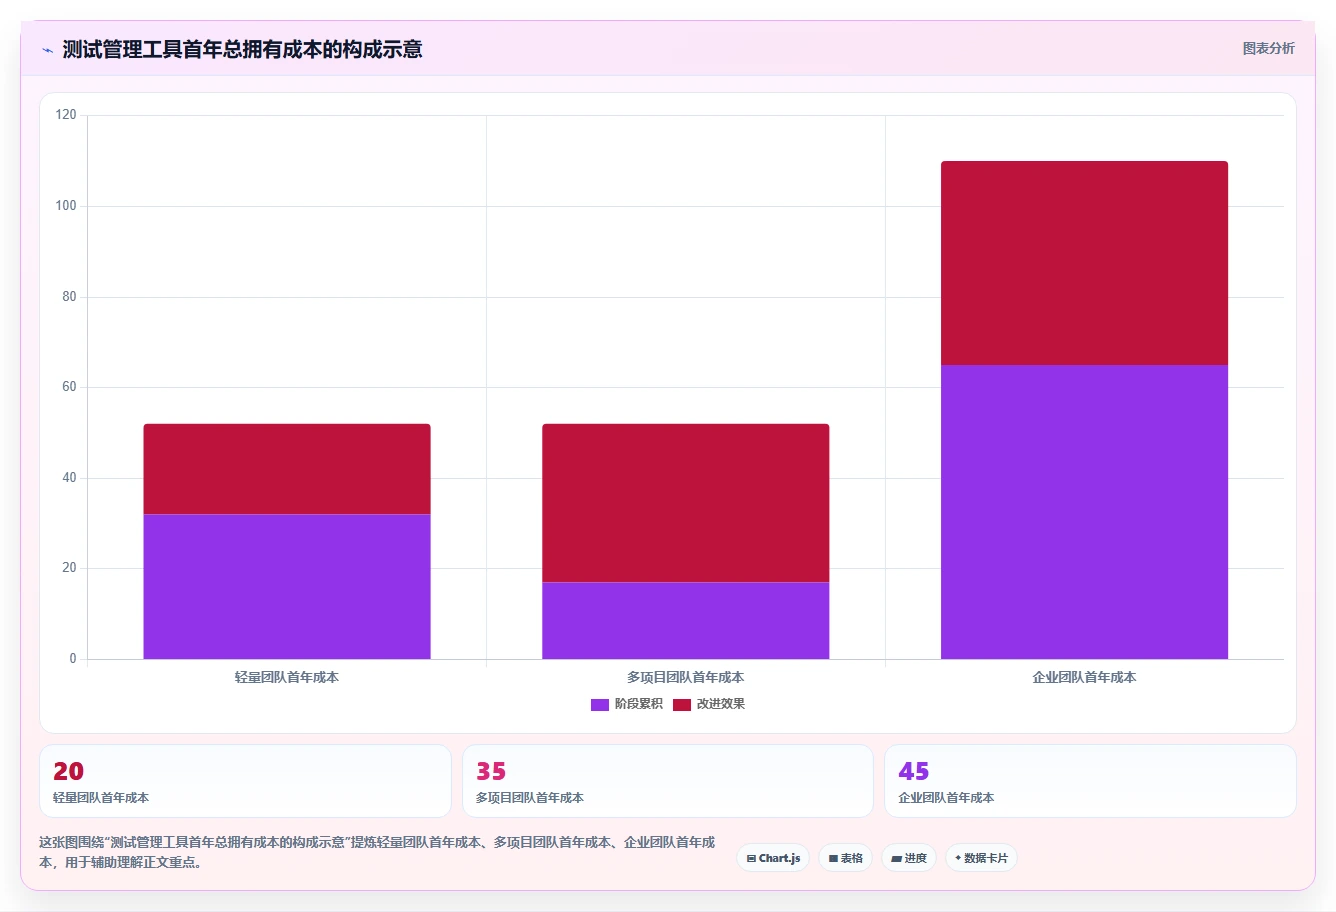The width and height of the screenshot is (1336, 912).
Task: Click the 进度 tag
Action: pyautogui.click(x=909, y=858)
